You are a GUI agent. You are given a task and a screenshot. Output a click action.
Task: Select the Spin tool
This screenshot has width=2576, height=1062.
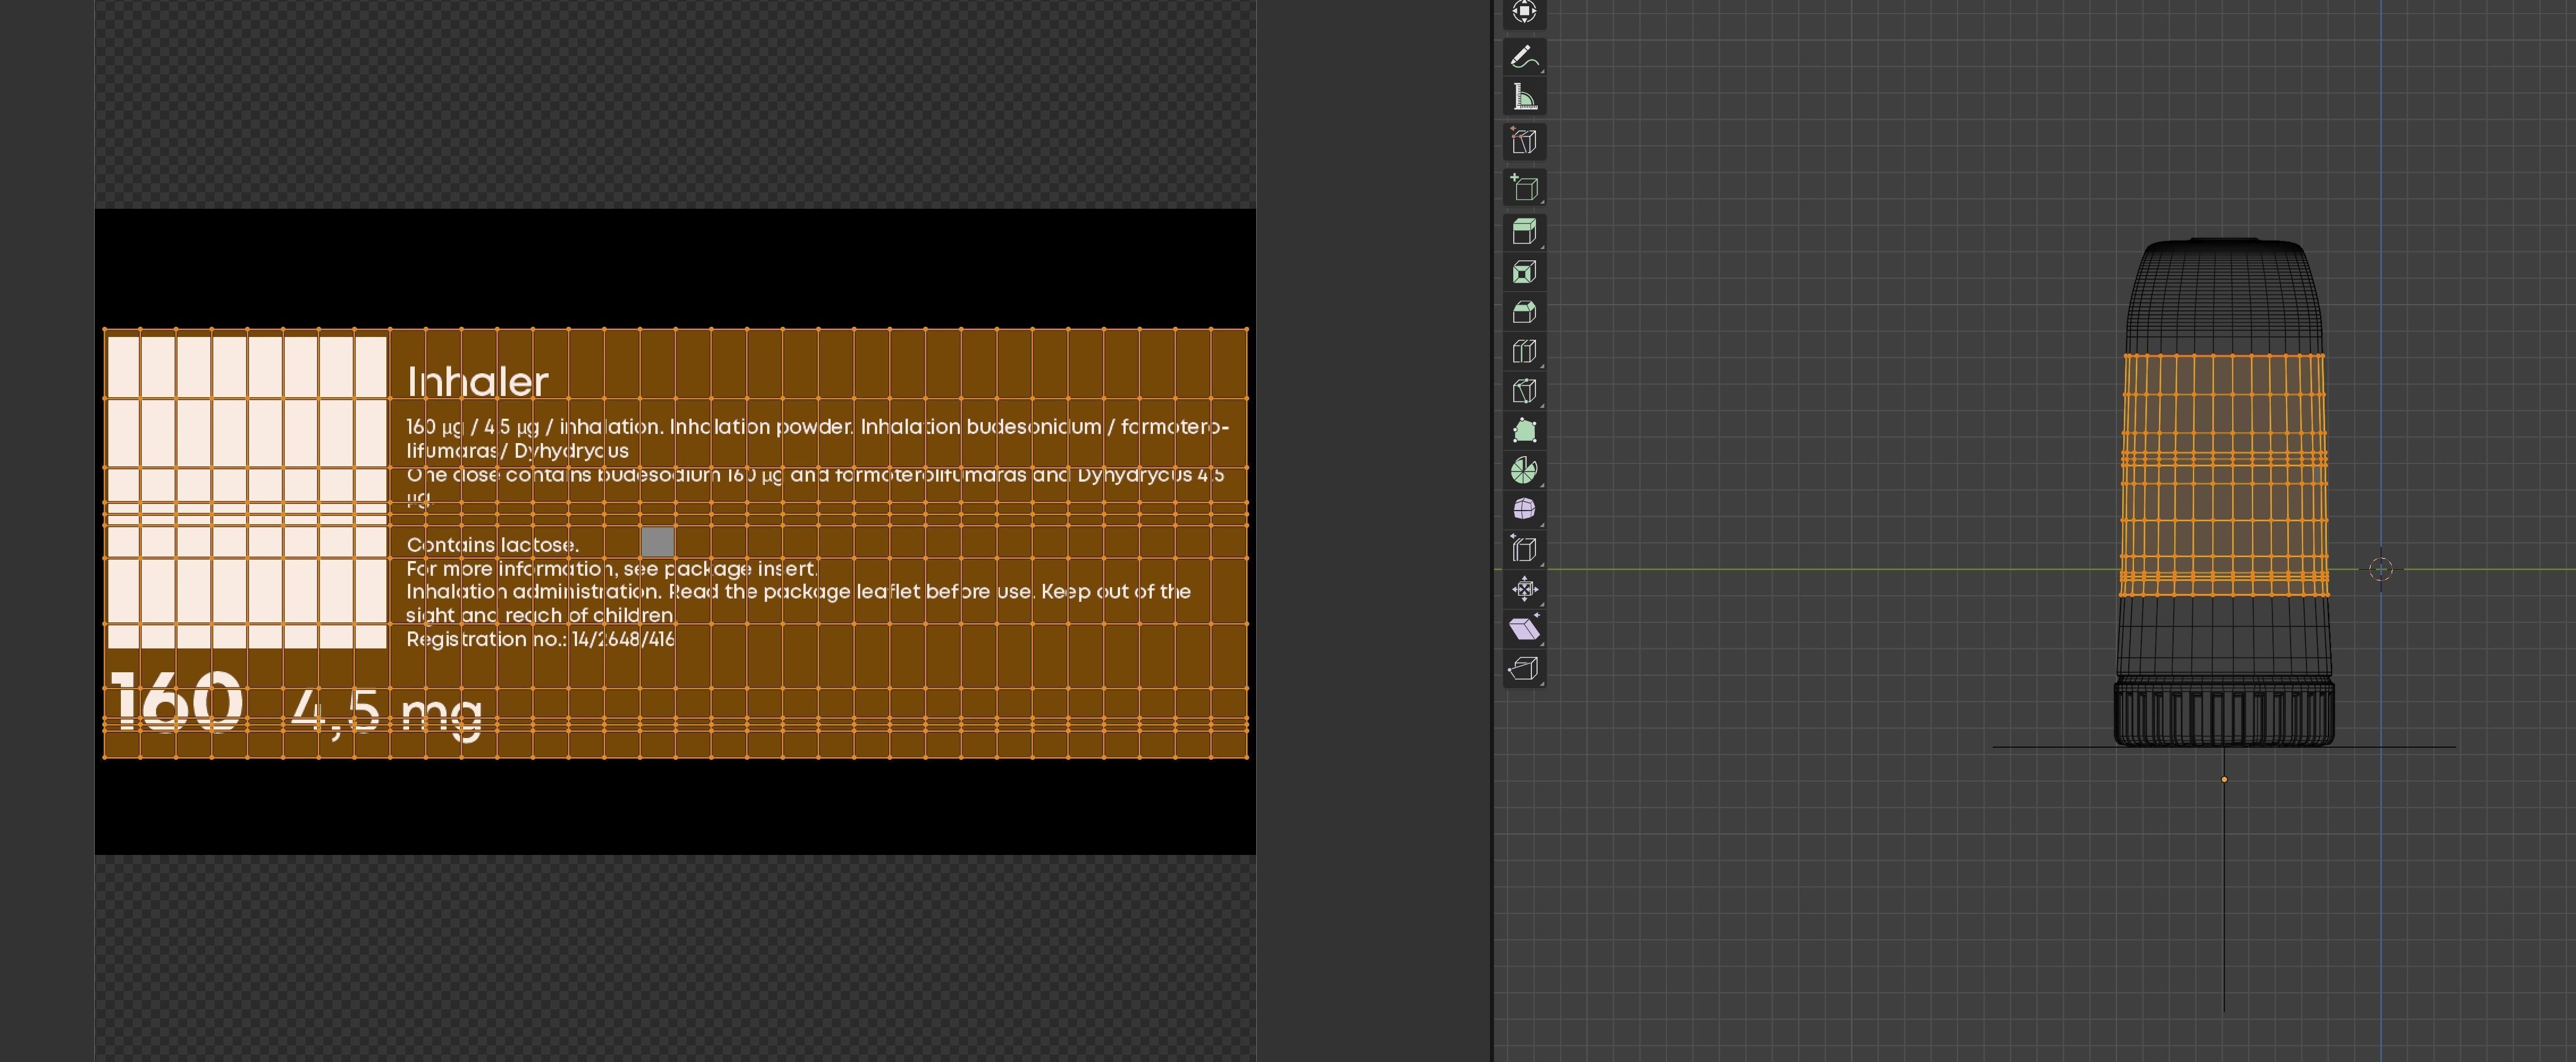1524,470
